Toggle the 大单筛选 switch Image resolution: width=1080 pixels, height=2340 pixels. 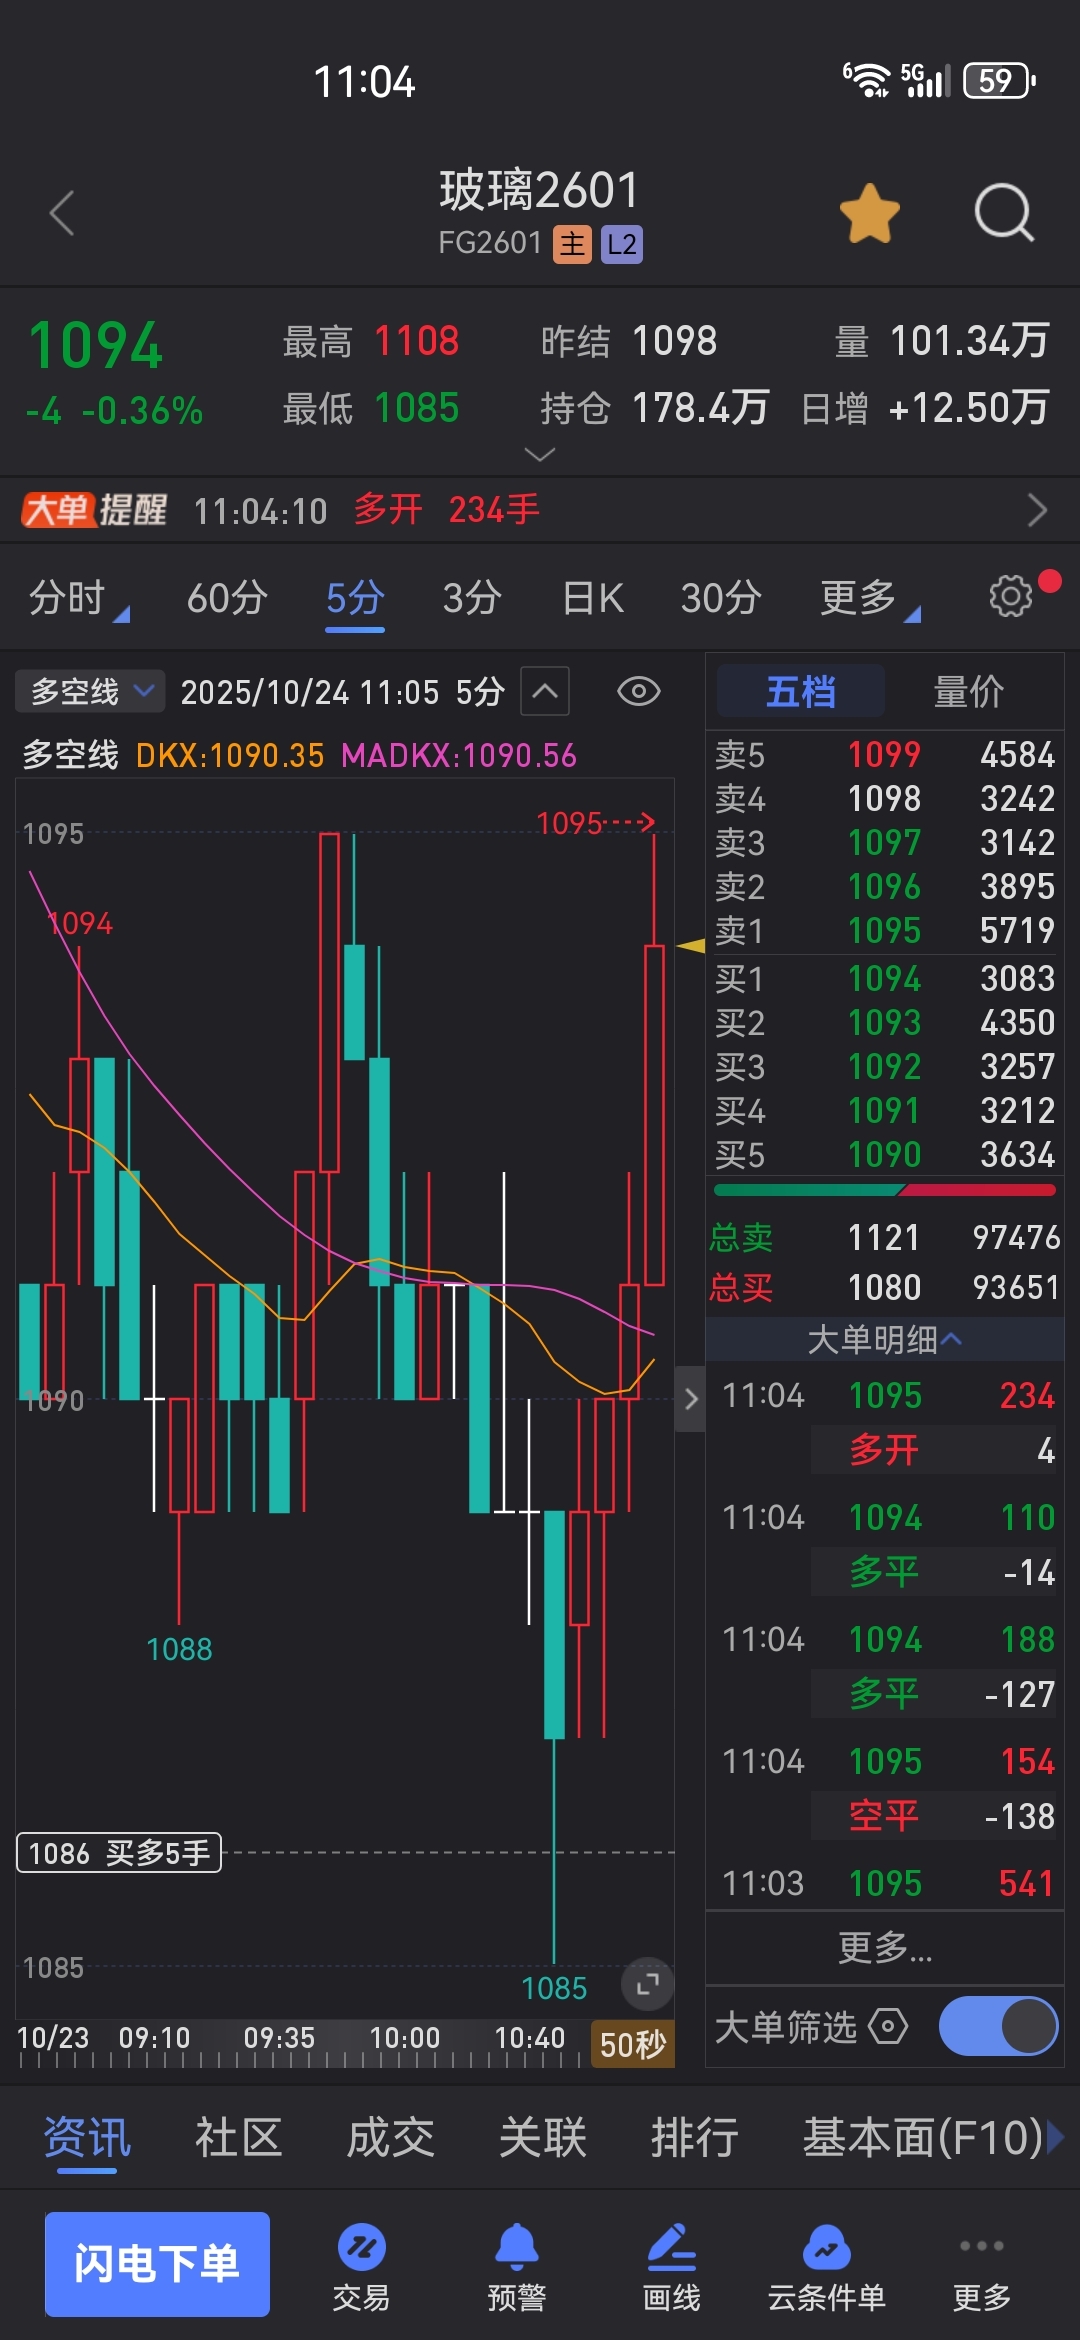pos(998,2027)
